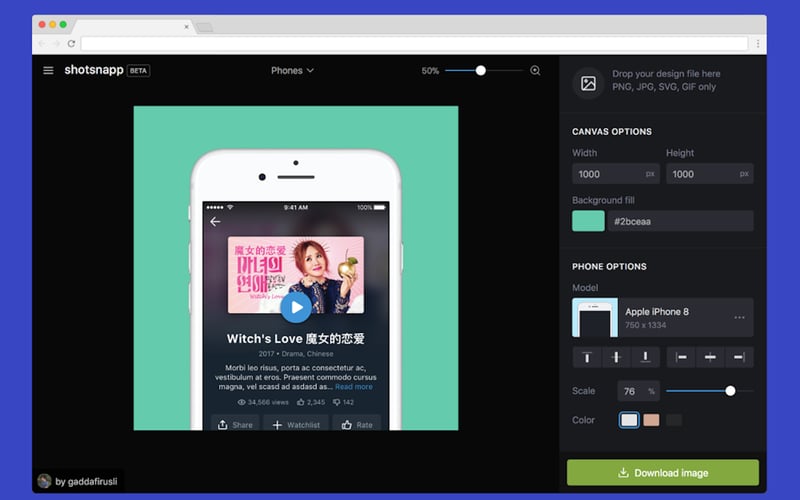Click the browser forward arrow

(57, 44)
